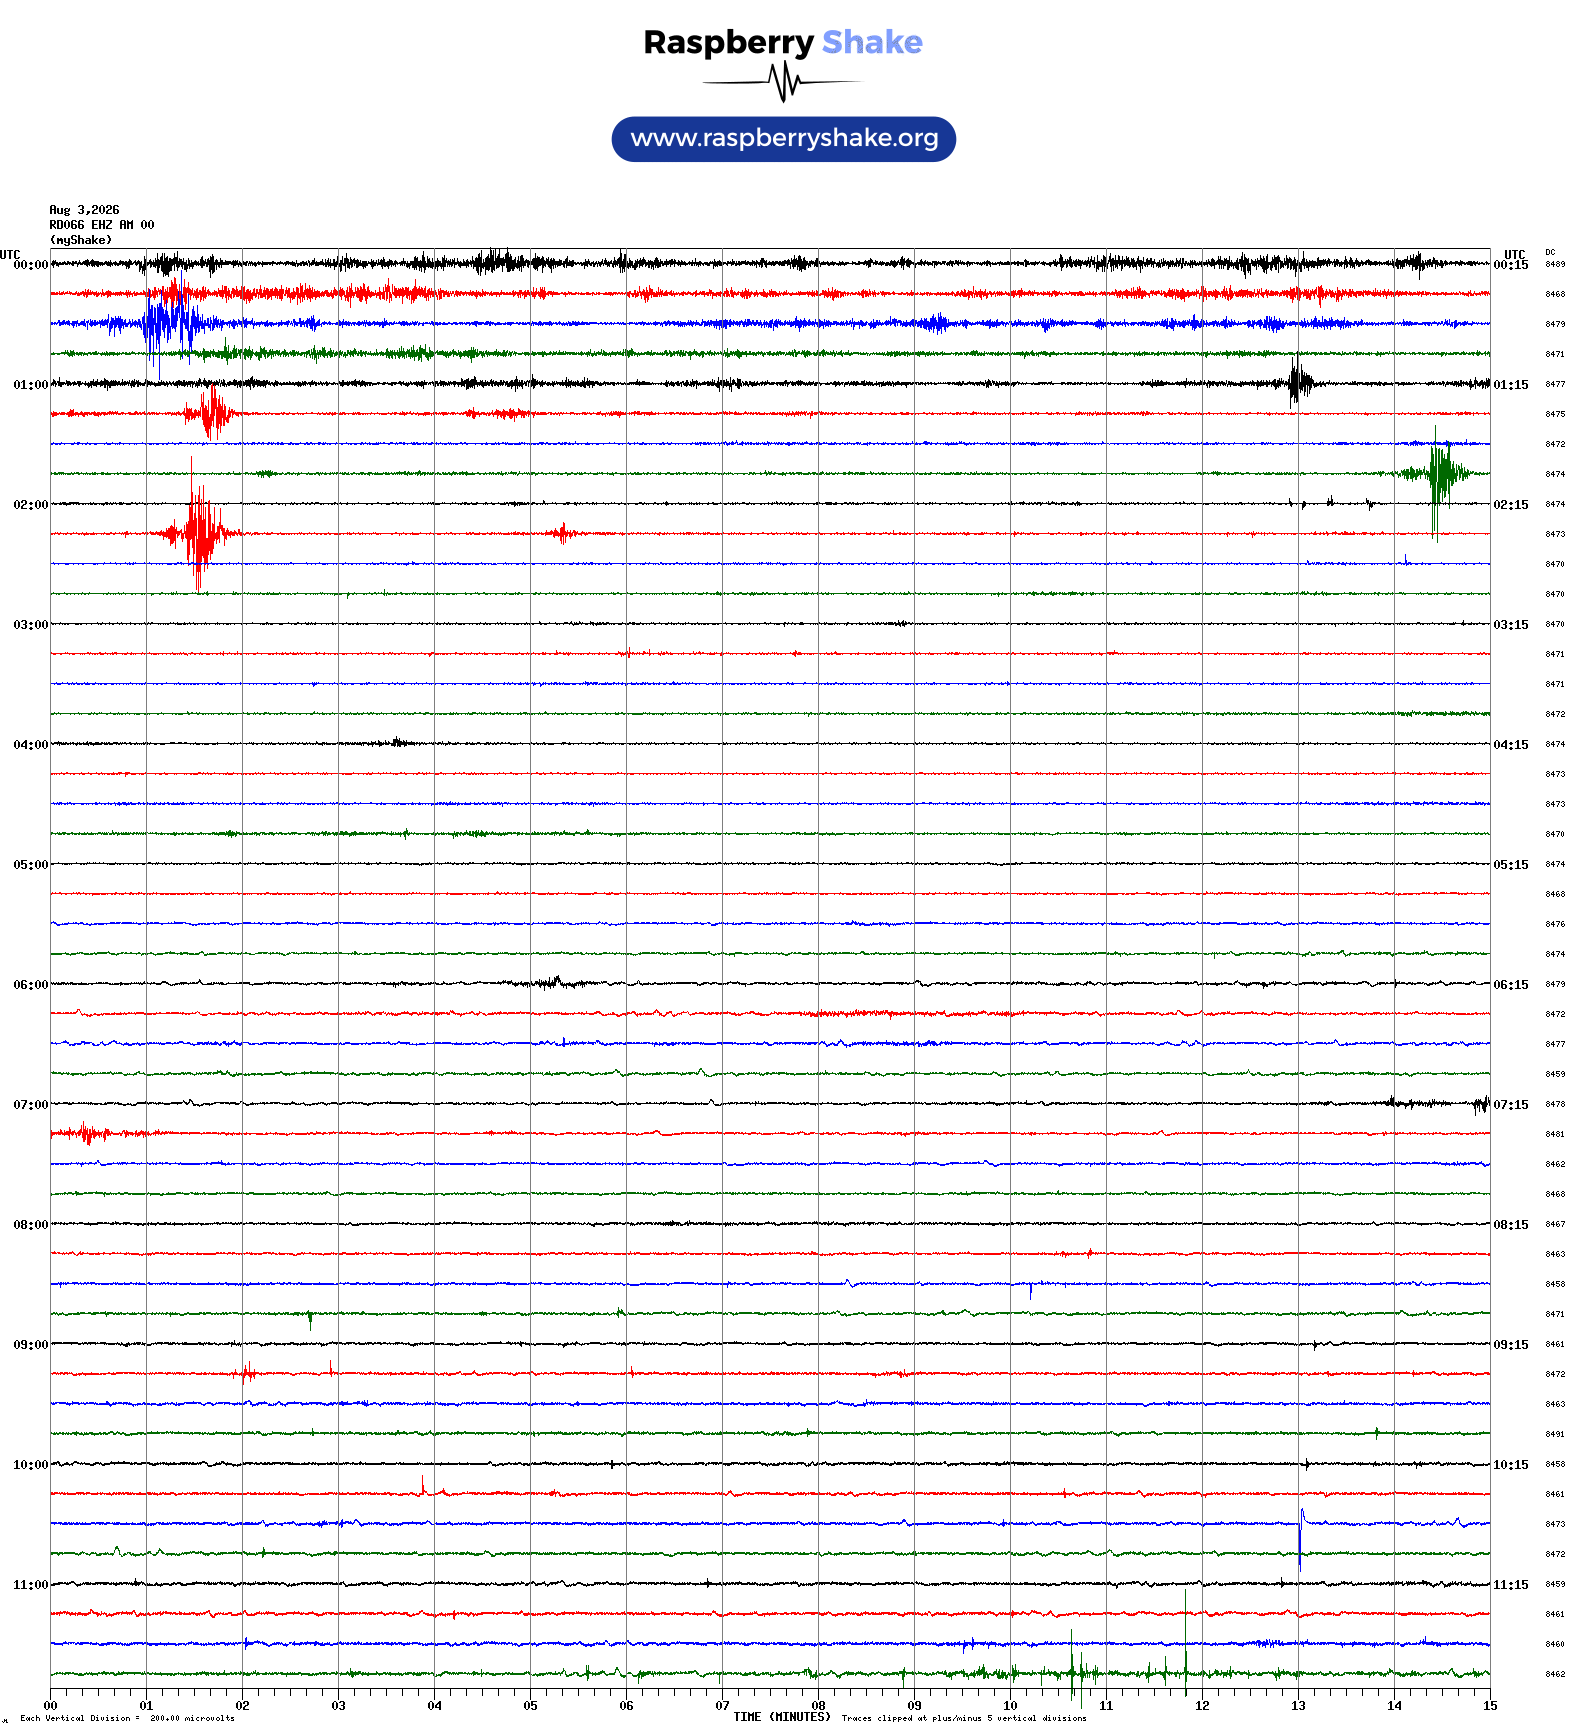Select the "08:00" hour label
1570x1732 pixels.
pyautogui.click(x=31, y=1225)
